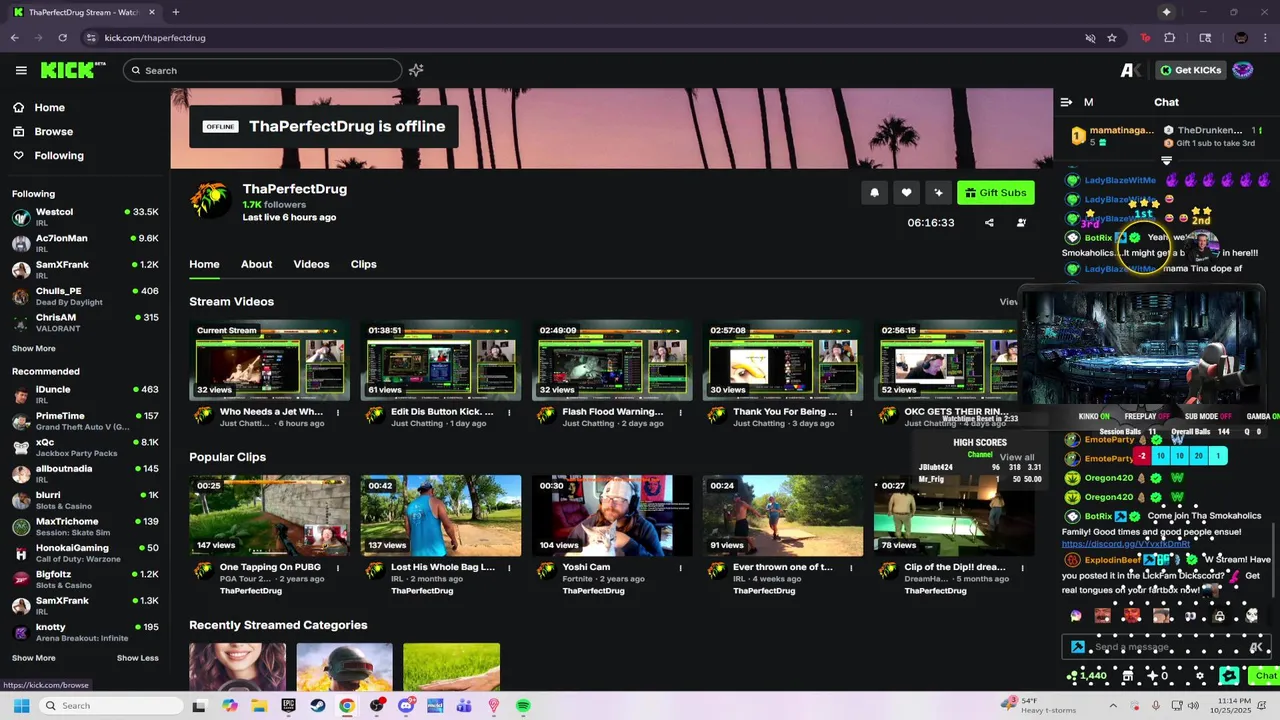Open the Ac7ionMan channel in the sidebar
This screenshot has width=1280, height=720.
pos(85,243)
